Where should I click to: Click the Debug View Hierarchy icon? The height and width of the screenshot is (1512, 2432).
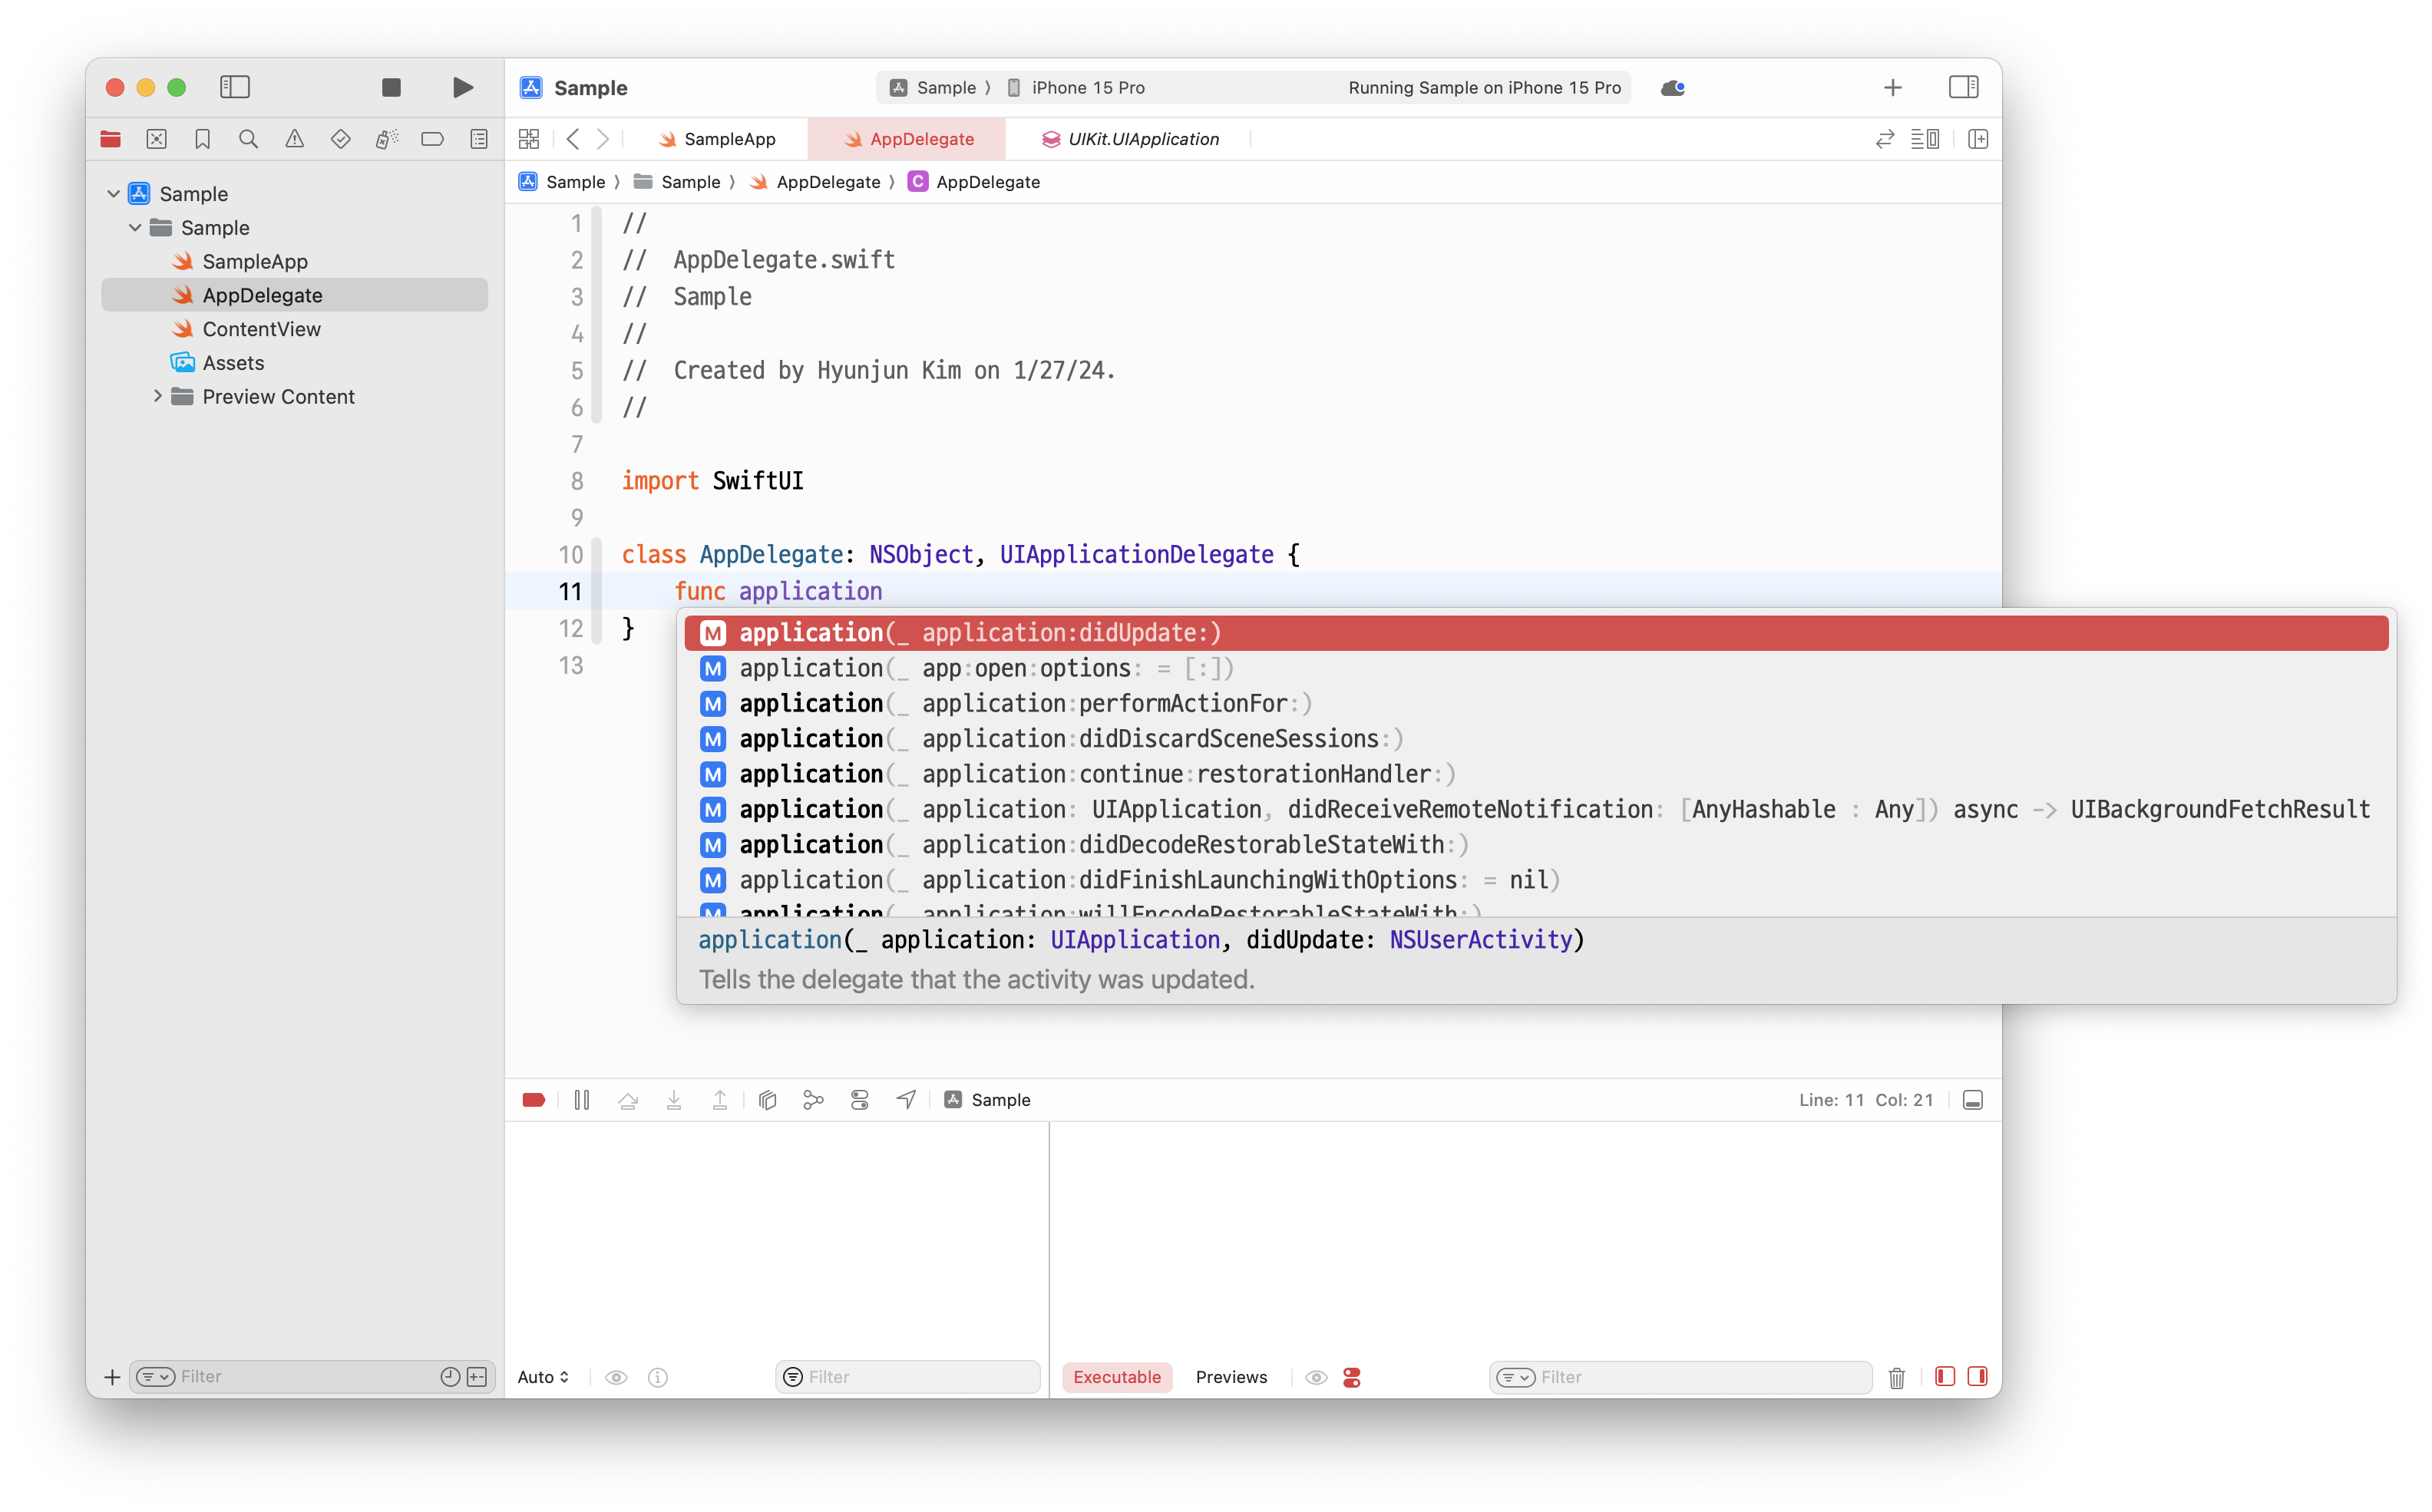pyautogui.click(x=768, y=1100)
